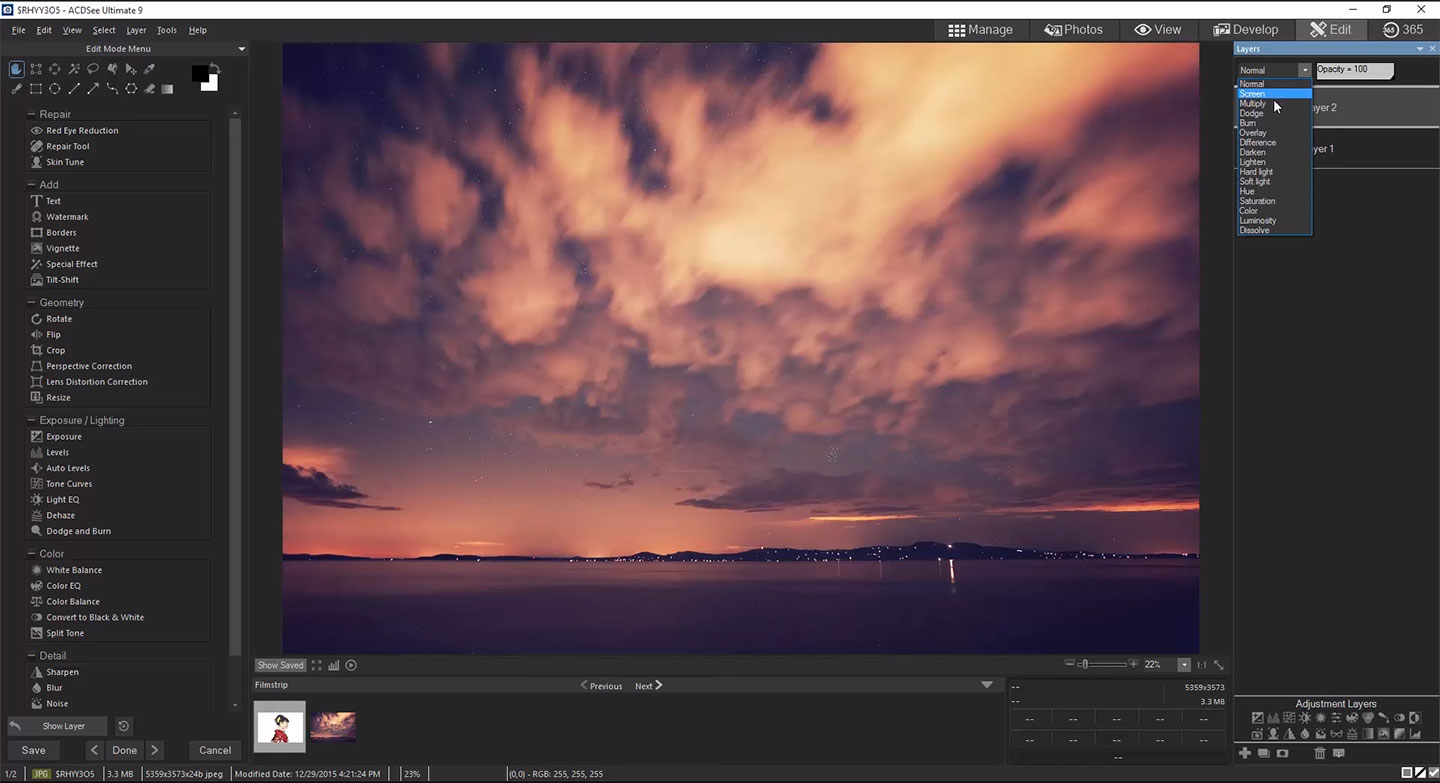Toggle actual size 1:1 view

[x=1201, y=665]
